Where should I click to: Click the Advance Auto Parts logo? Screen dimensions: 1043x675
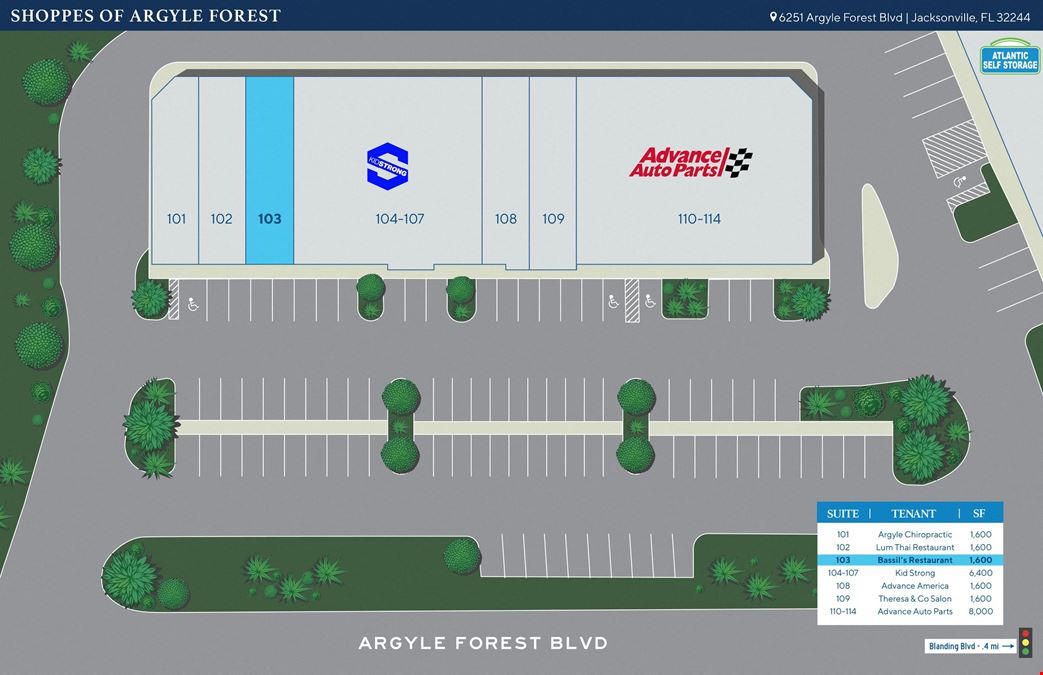(690, 162)
